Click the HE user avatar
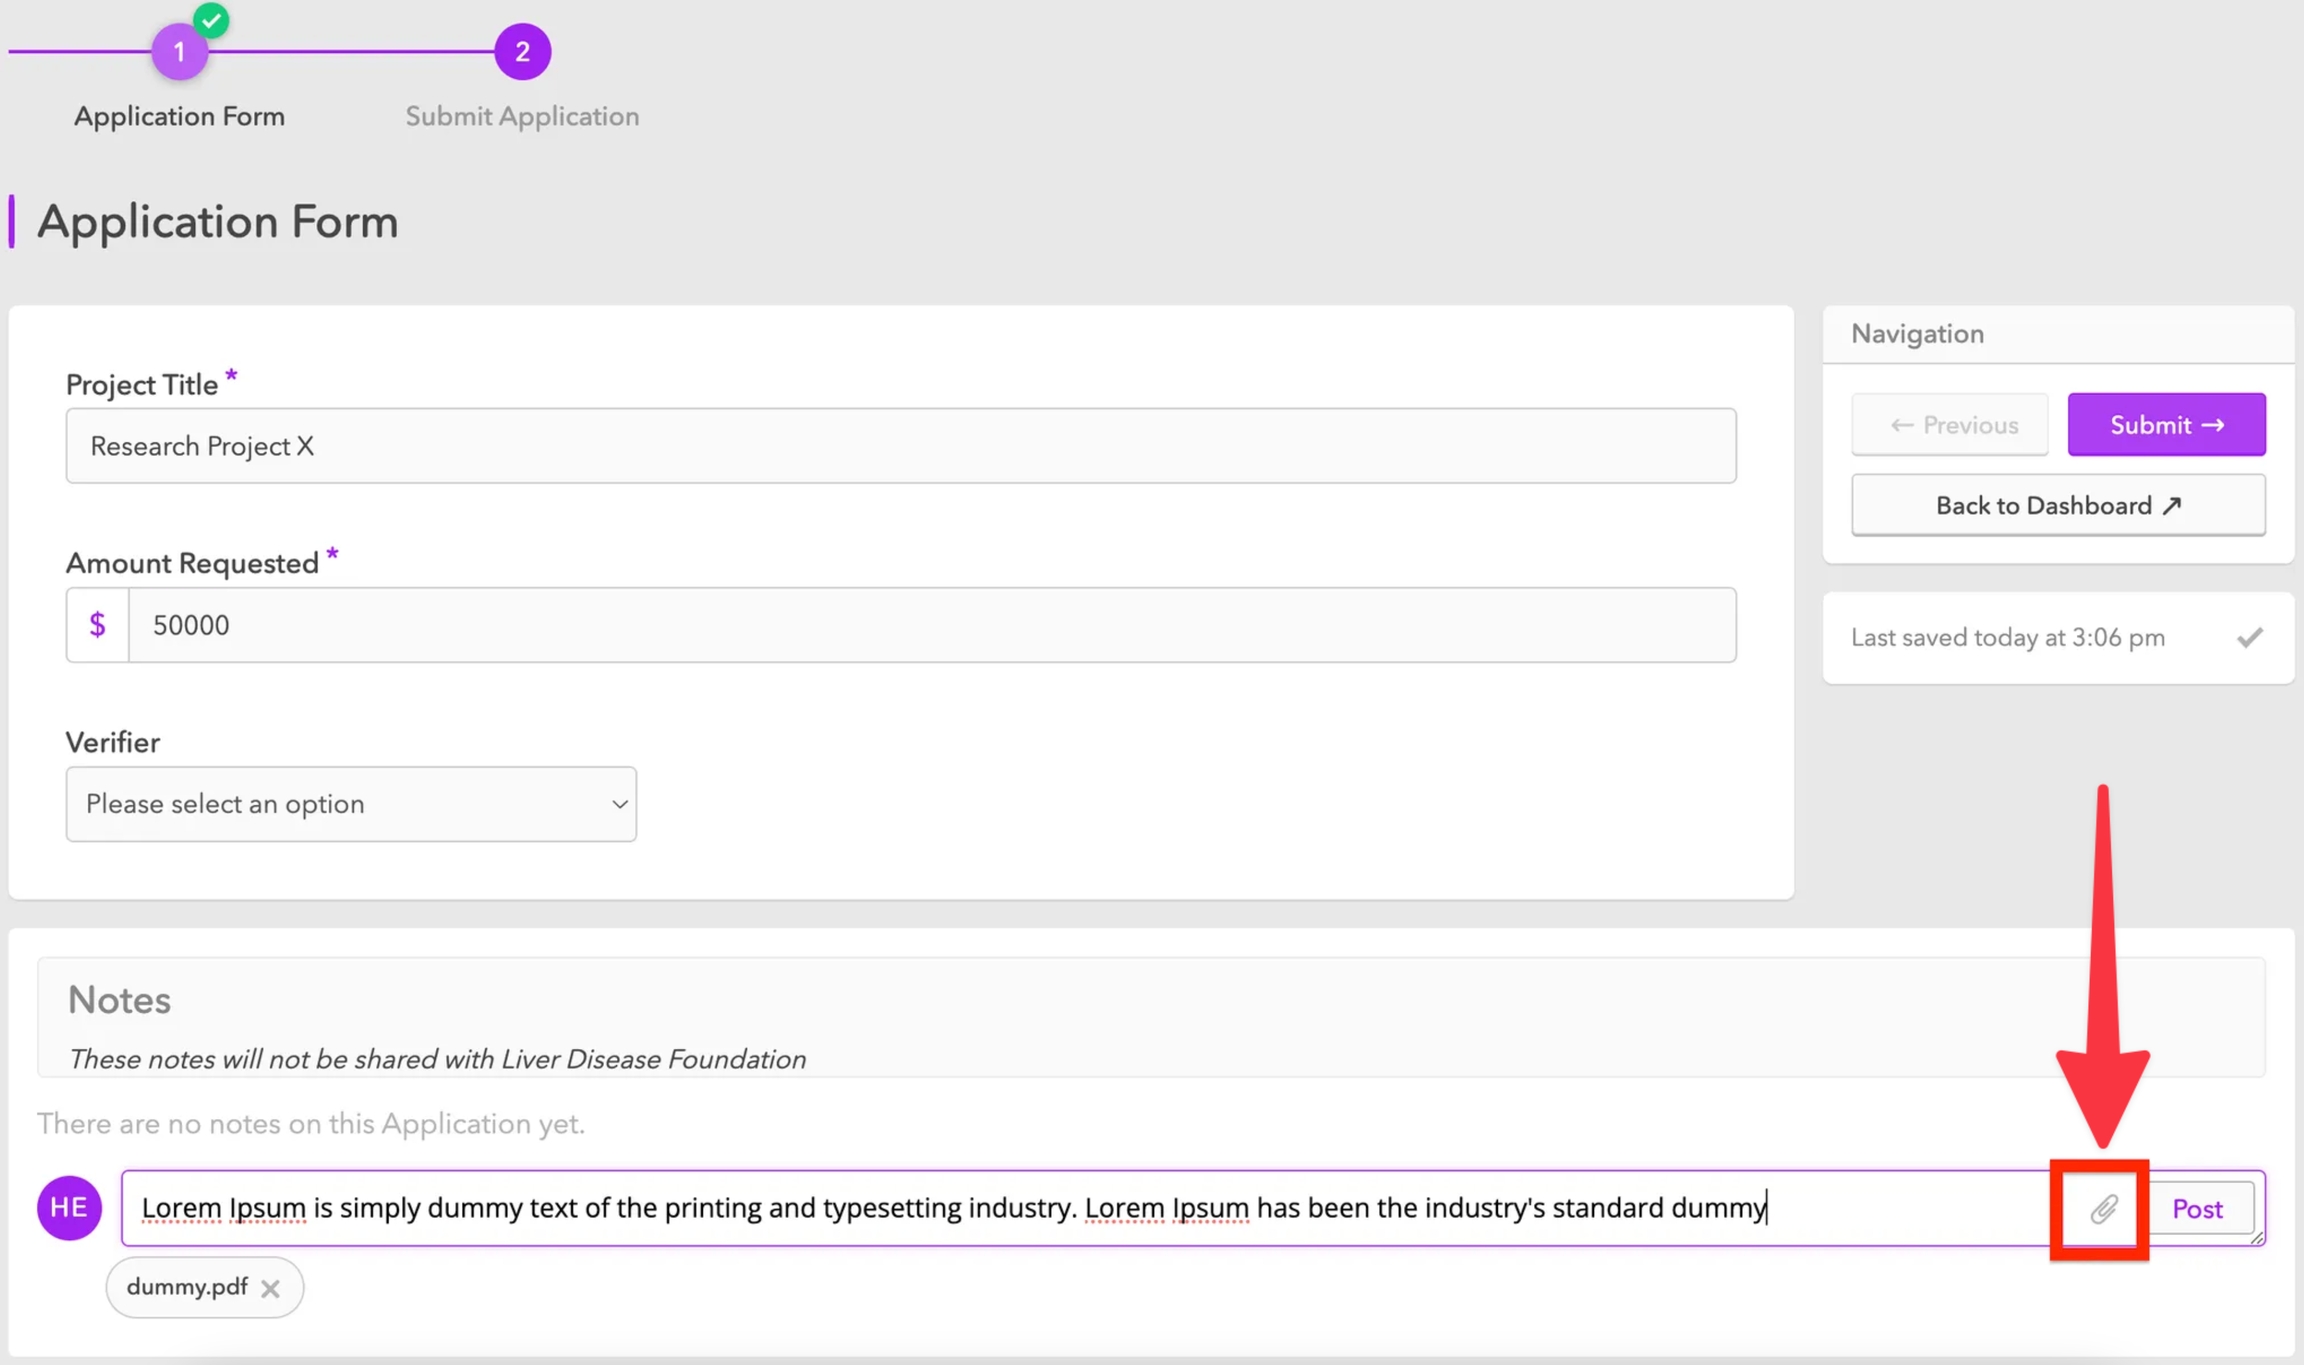Viewport: 2304px width, 1365px height. click(69, 1207)
